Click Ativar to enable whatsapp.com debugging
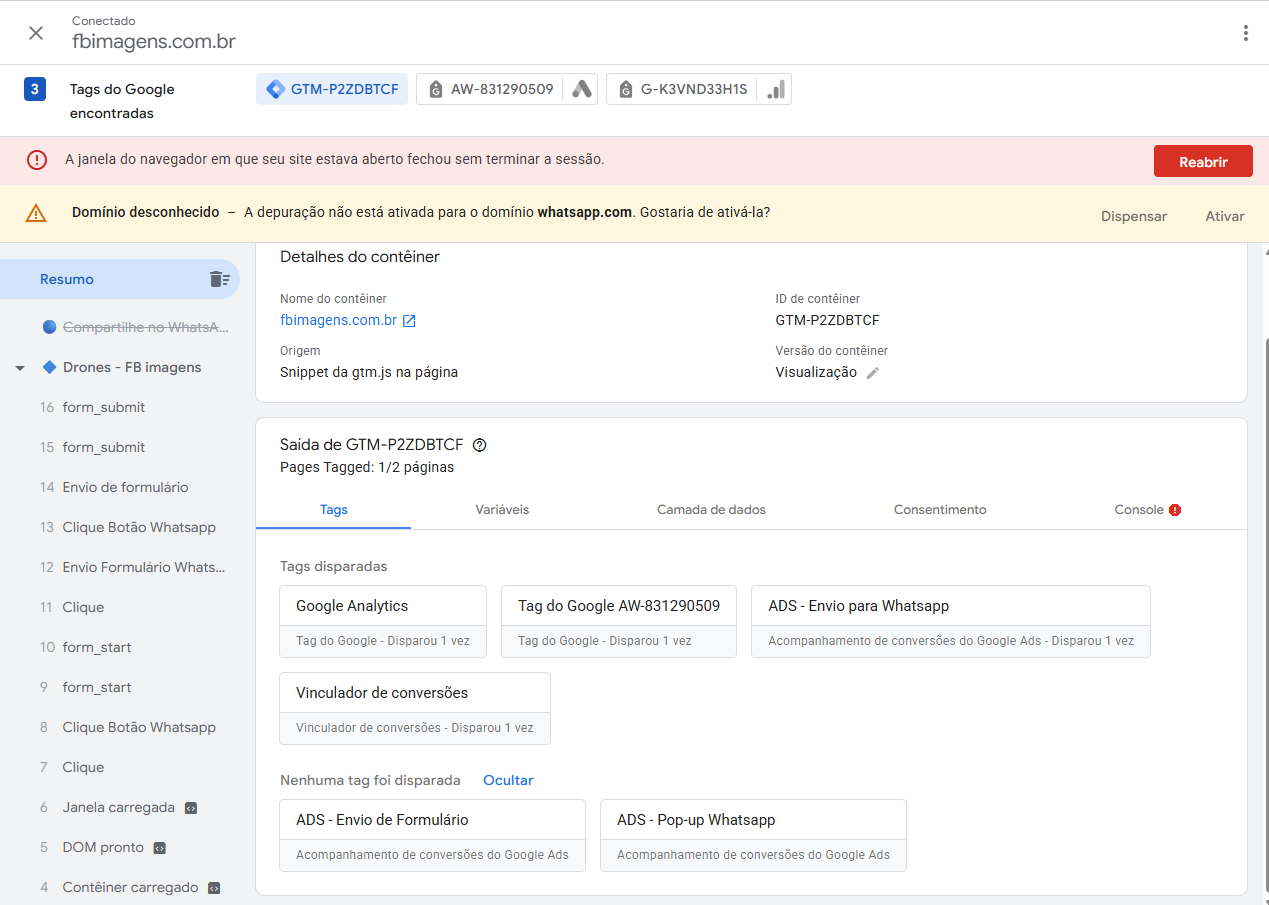The image size is (1269, 905). (1224, 216)
